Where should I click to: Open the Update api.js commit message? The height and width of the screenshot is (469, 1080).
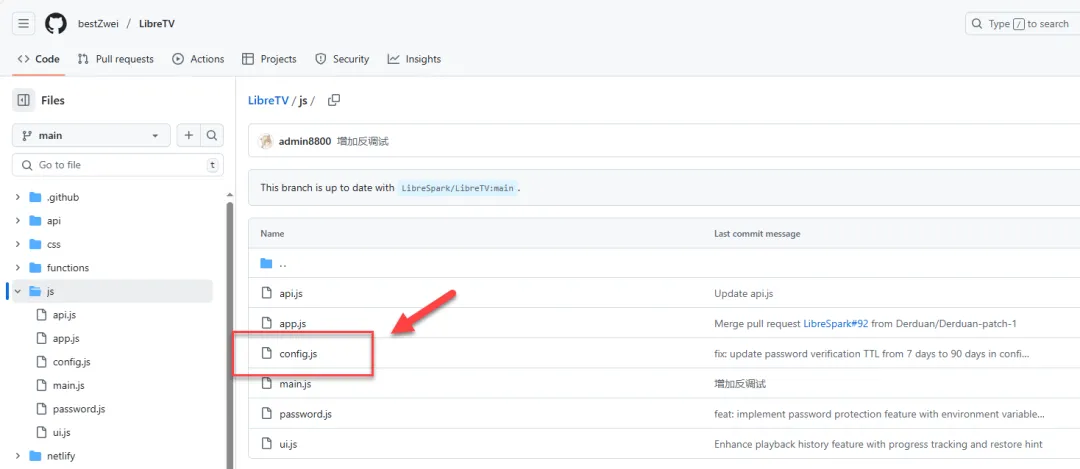pyautogui.click(x=744, y=293)
